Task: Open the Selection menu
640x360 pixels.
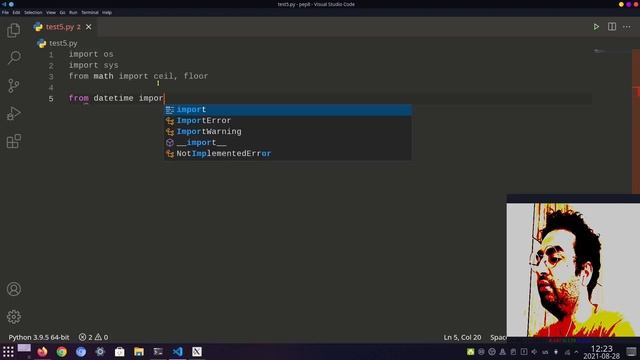Action: pos(33,13)
